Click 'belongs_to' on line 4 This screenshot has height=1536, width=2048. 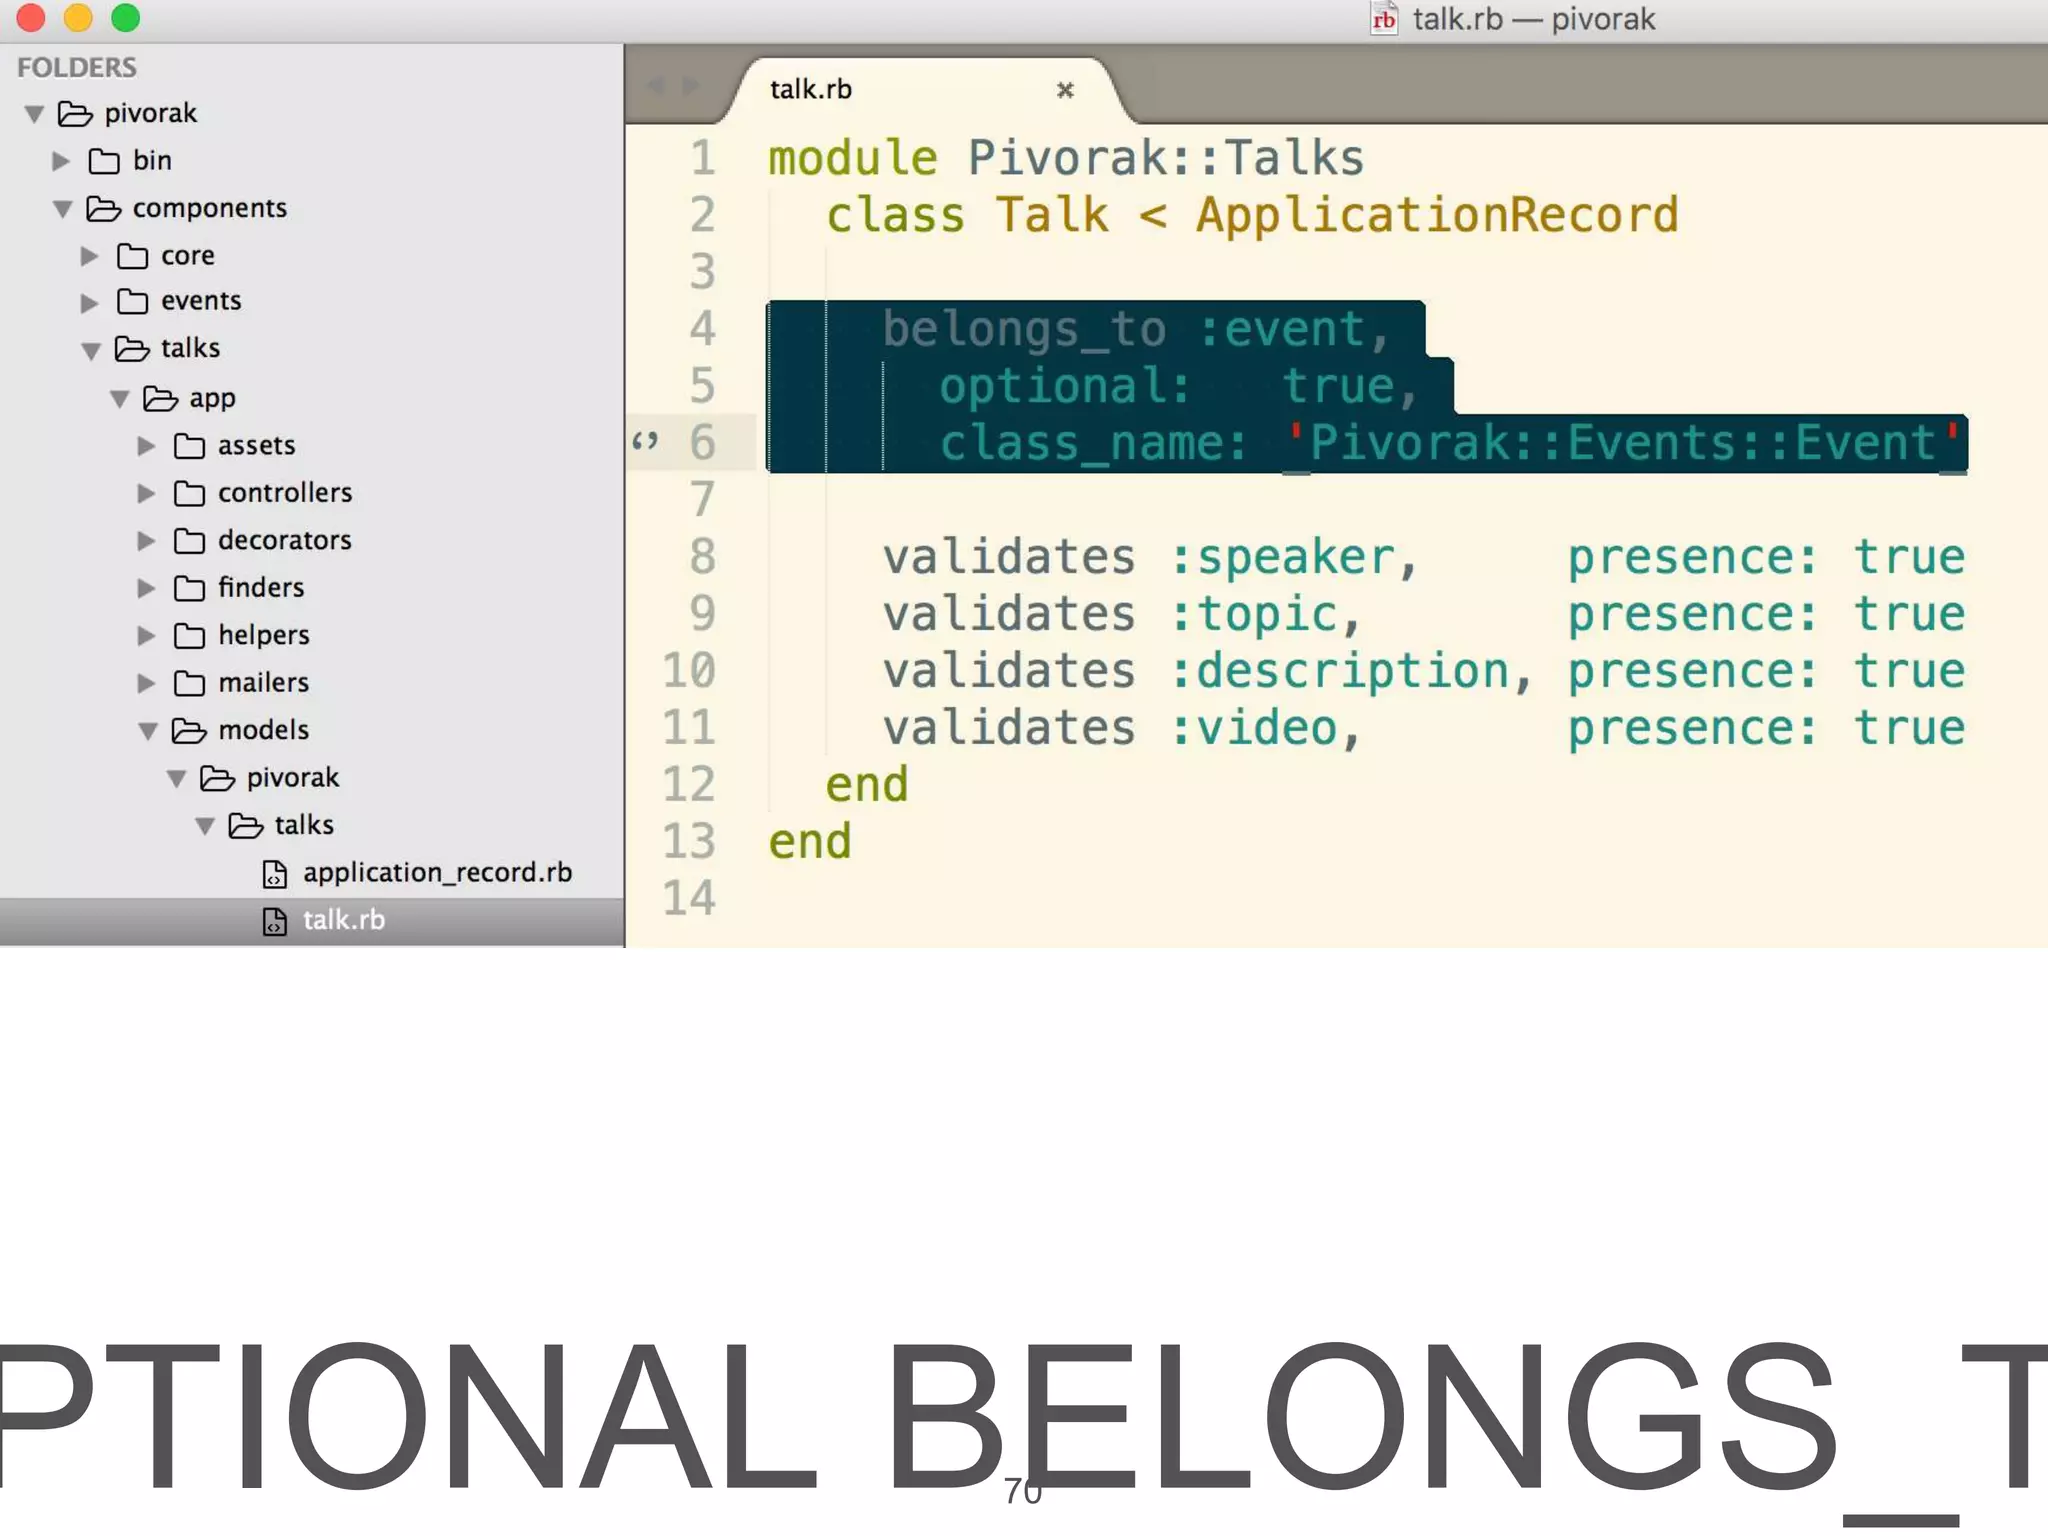1025,330
